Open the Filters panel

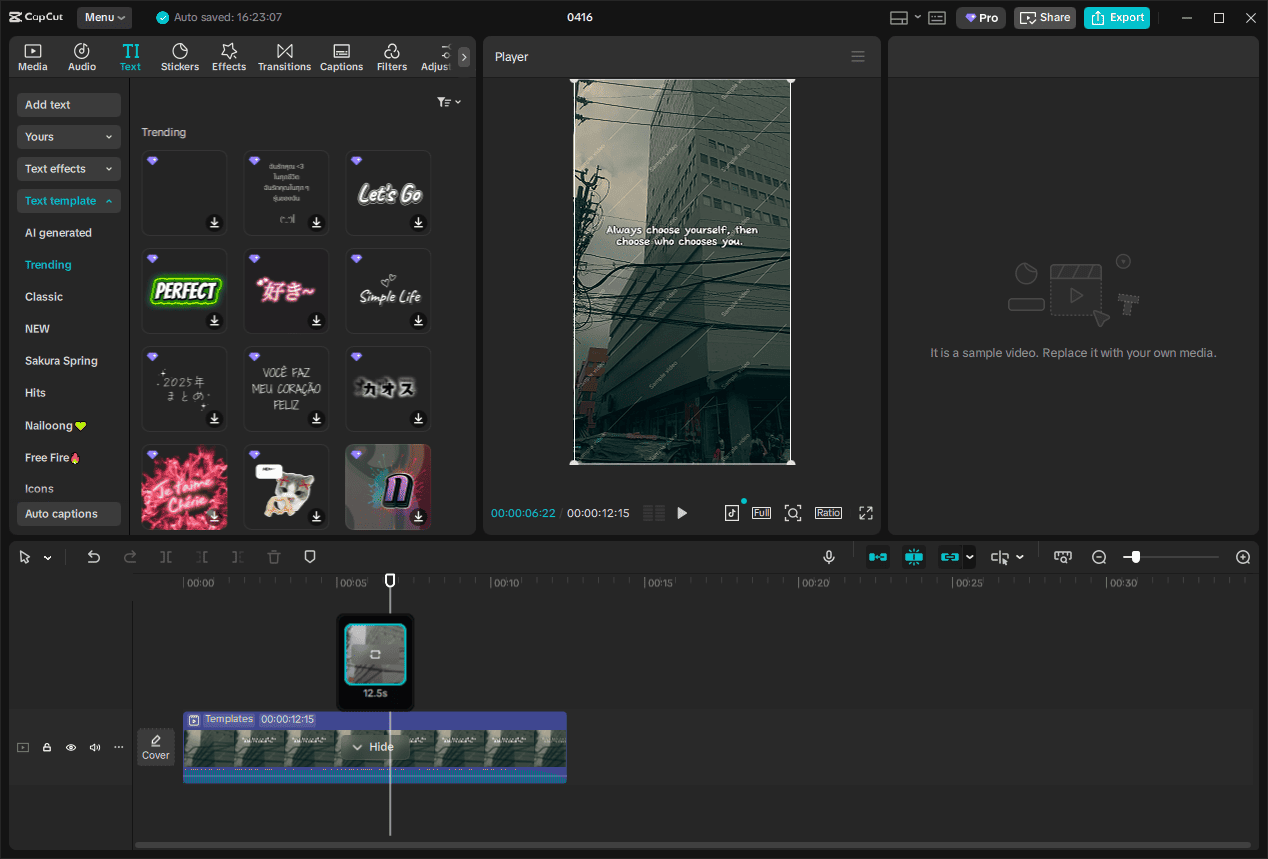tap(391, 56)
